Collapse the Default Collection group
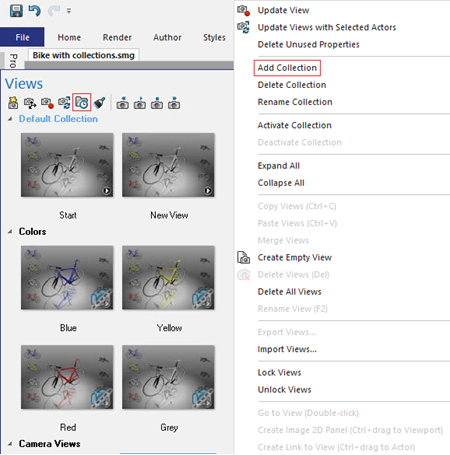The image size is (450, 455). (x=10, y=119)
